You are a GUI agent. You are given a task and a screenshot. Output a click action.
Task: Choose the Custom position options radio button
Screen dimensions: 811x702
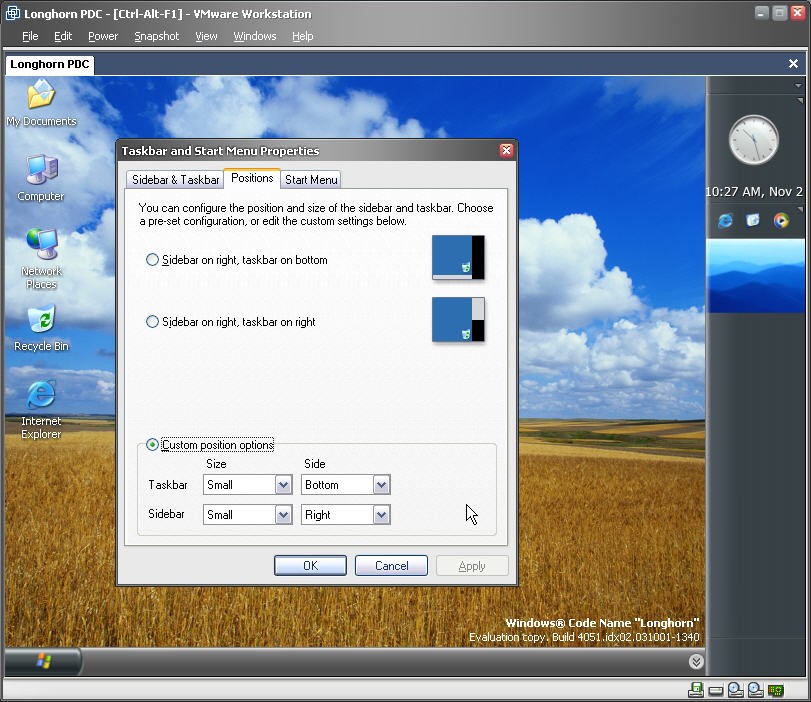click(153, 445)
